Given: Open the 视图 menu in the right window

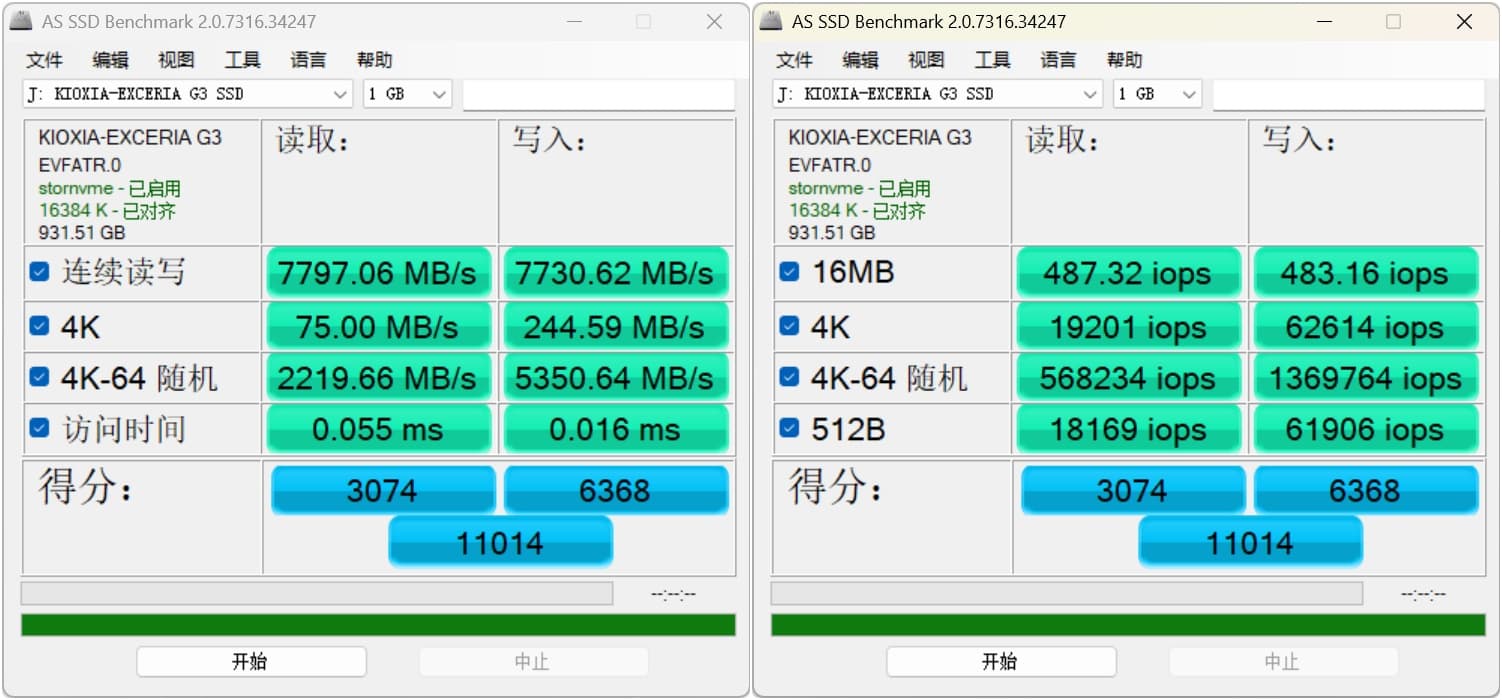Looking at the screenshot, I should (x=926, y=60).
